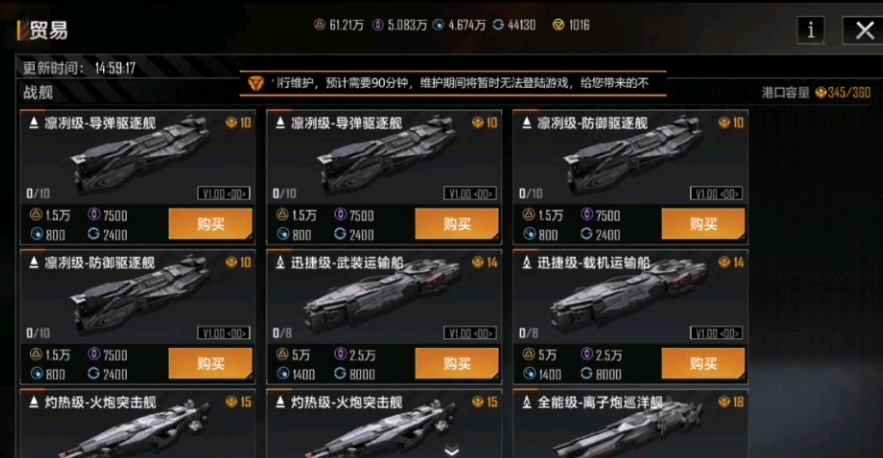Image resolution: width=883 pixels, height=458 pixels.
Task: Buy the 凛冽级-防御驱逐舰 in the second row
Action: click(x=210, y=363)
